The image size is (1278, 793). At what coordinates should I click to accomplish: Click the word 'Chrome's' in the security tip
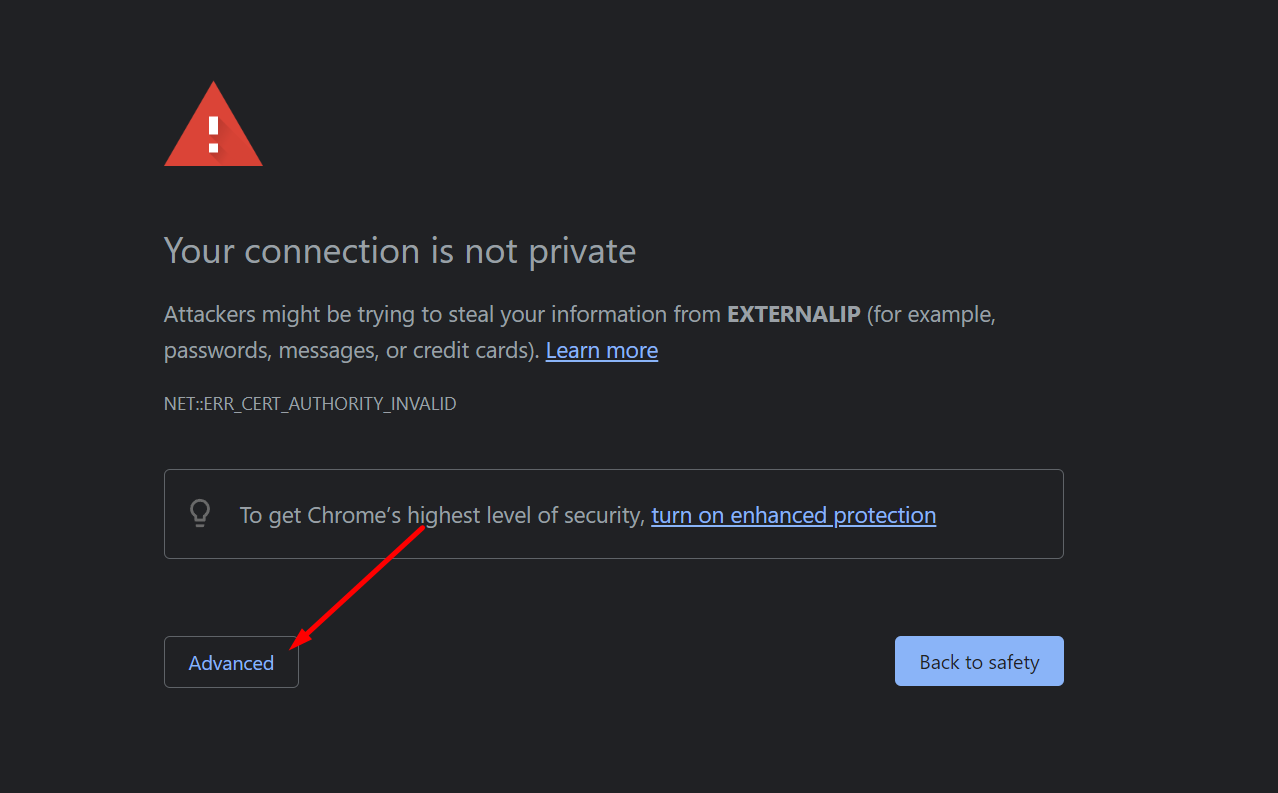[354, 515]
